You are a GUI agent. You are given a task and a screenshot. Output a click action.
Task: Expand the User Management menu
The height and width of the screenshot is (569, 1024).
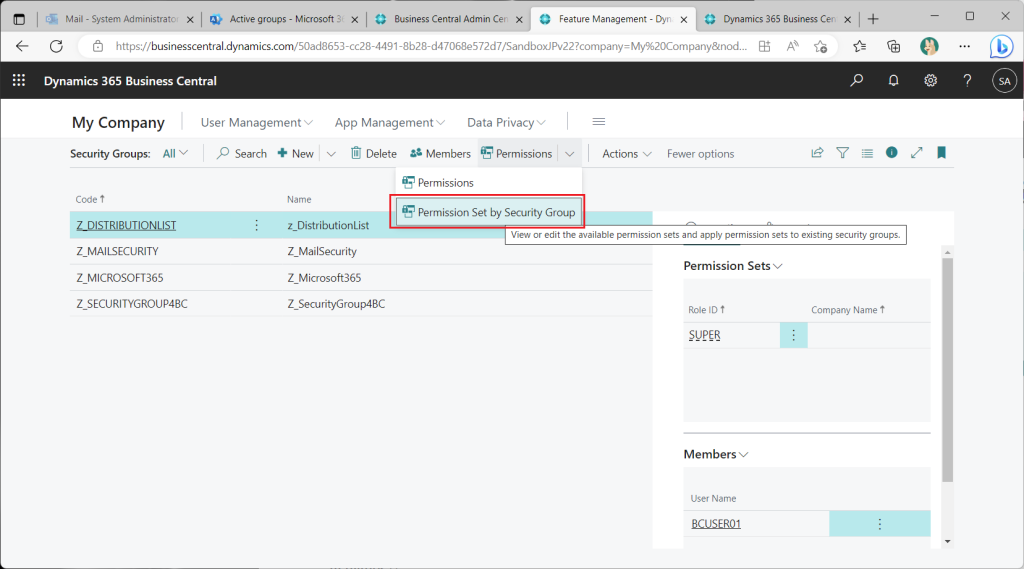click(257, 122)
